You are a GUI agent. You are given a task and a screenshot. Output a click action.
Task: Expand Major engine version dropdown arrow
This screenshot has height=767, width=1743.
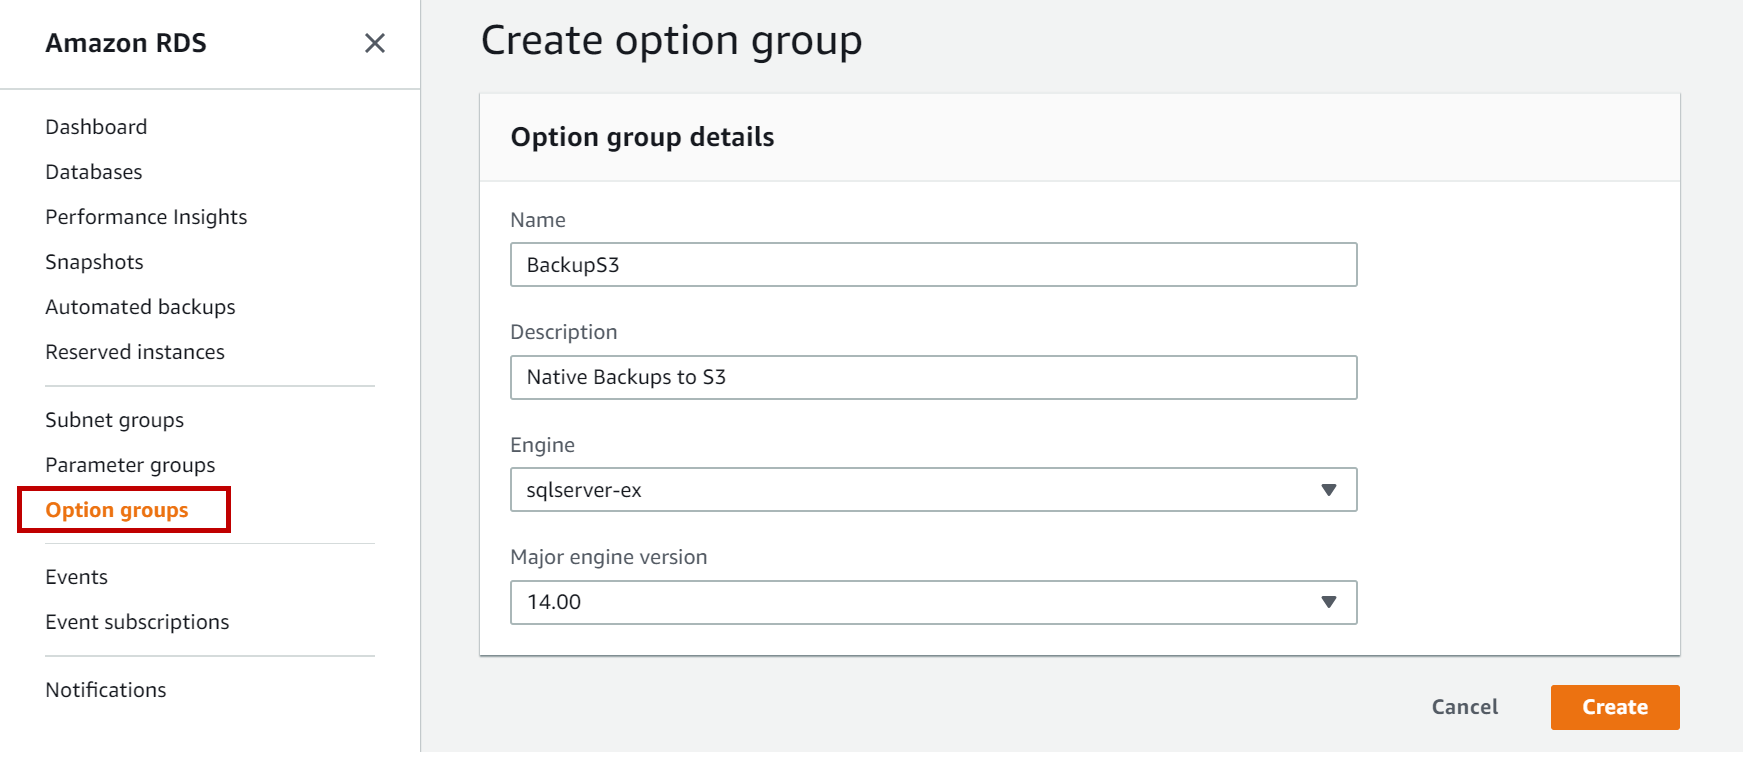pos(1328,602)
